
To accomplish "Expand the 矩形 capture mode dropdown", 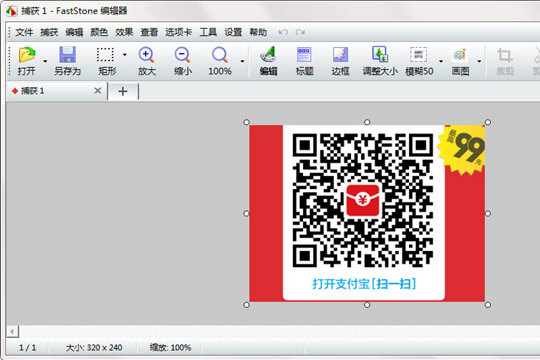I will [125, 54].
